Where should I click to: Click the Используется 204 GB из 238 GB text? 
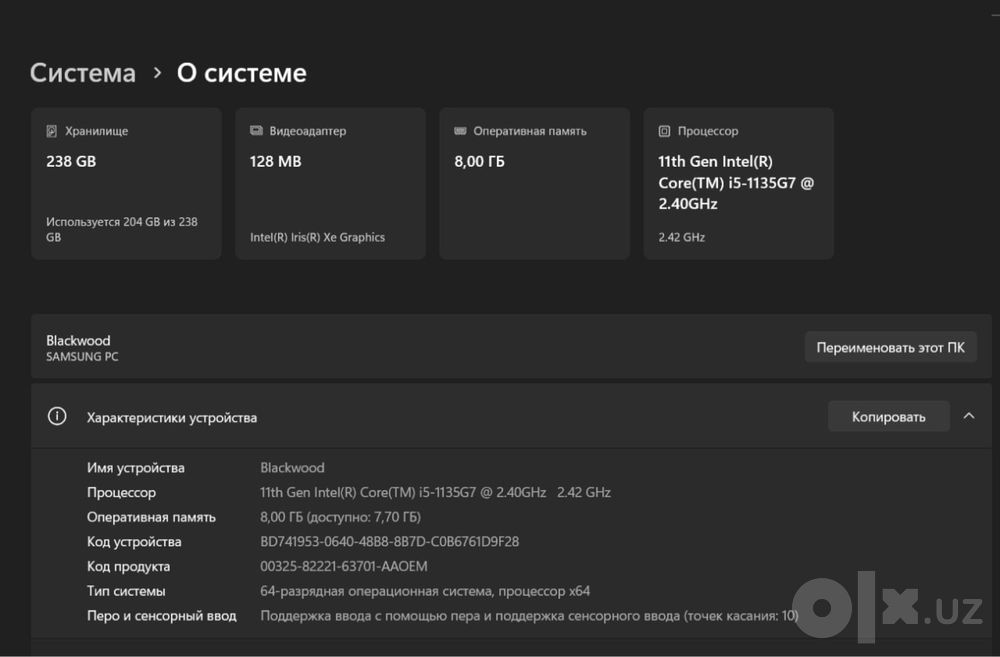pyautogui.click(x=122, y=230)
